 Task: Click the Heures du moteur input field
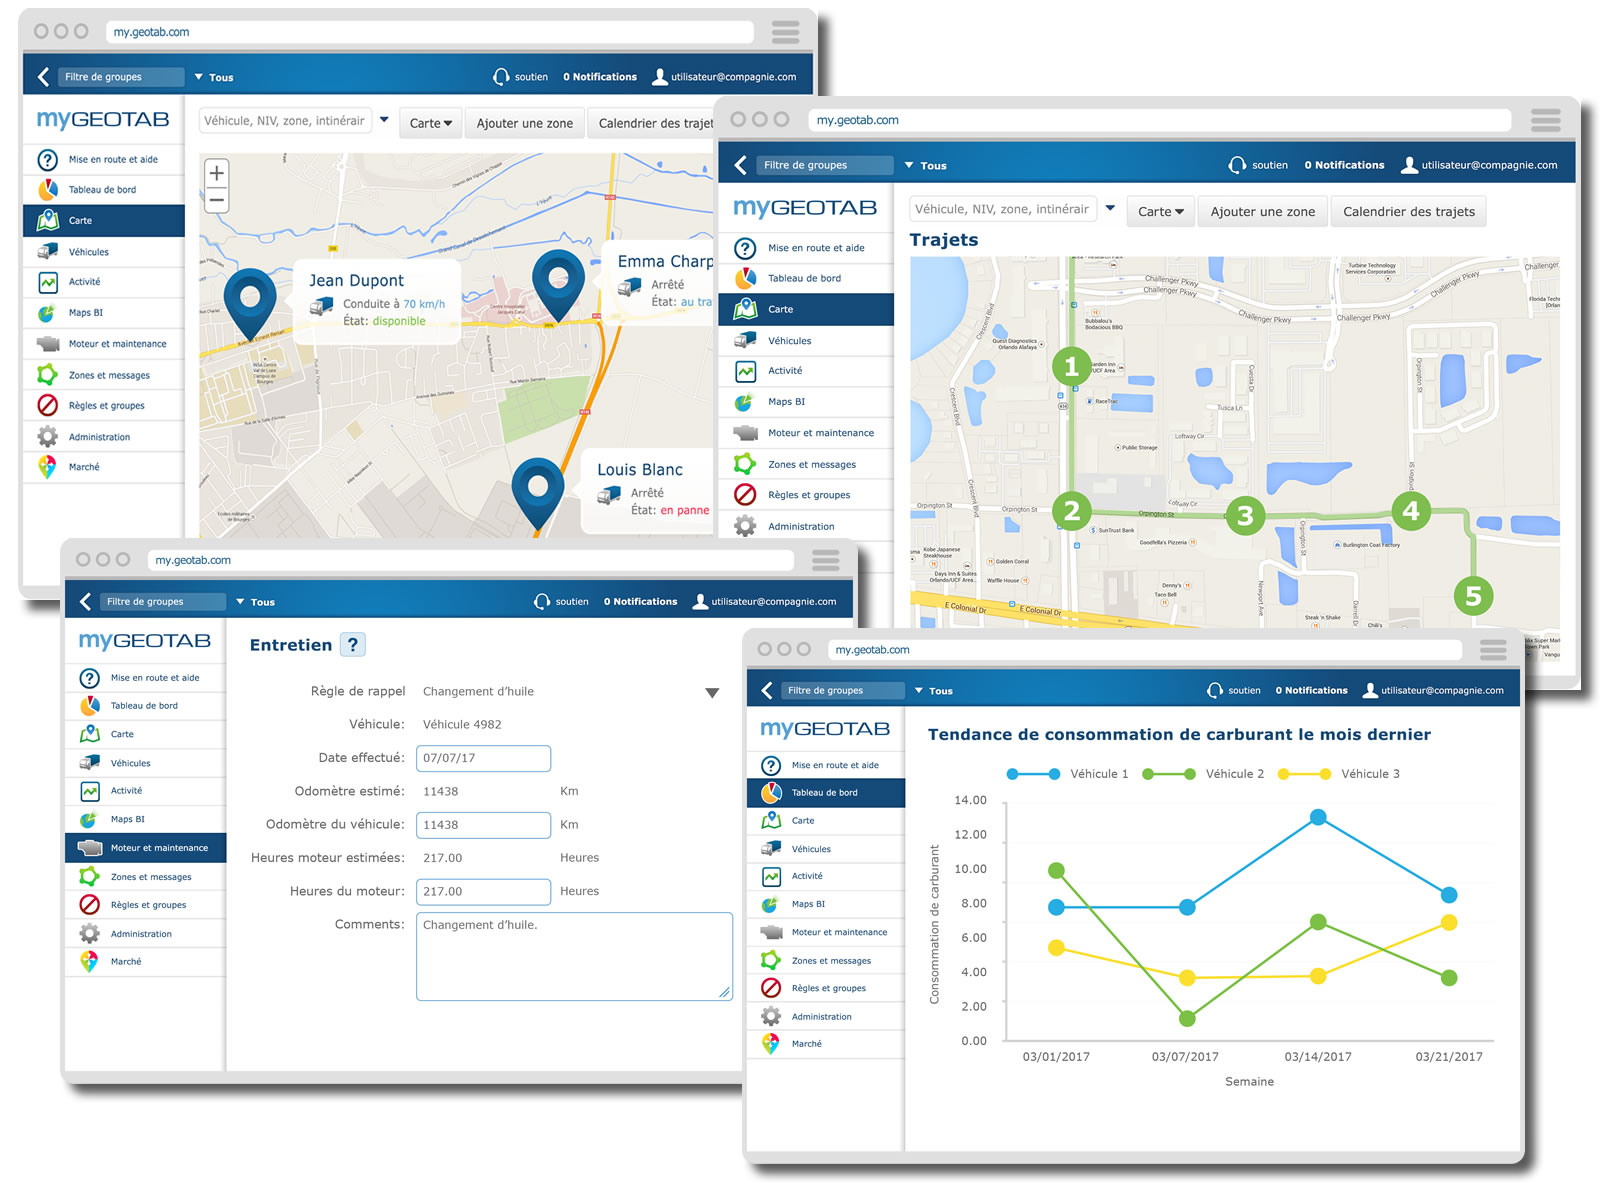(x=483, y=892)
